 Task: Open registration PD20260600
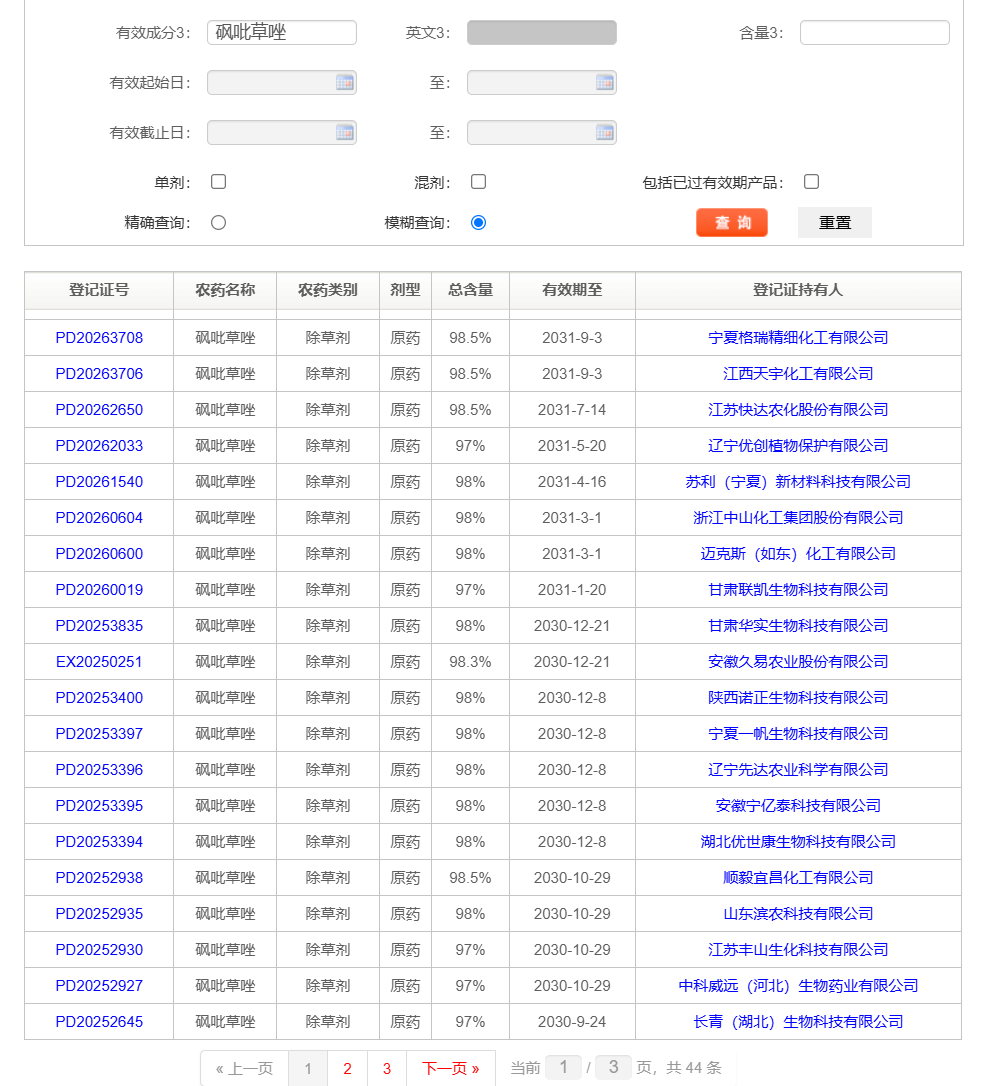(x=99, y=554)
